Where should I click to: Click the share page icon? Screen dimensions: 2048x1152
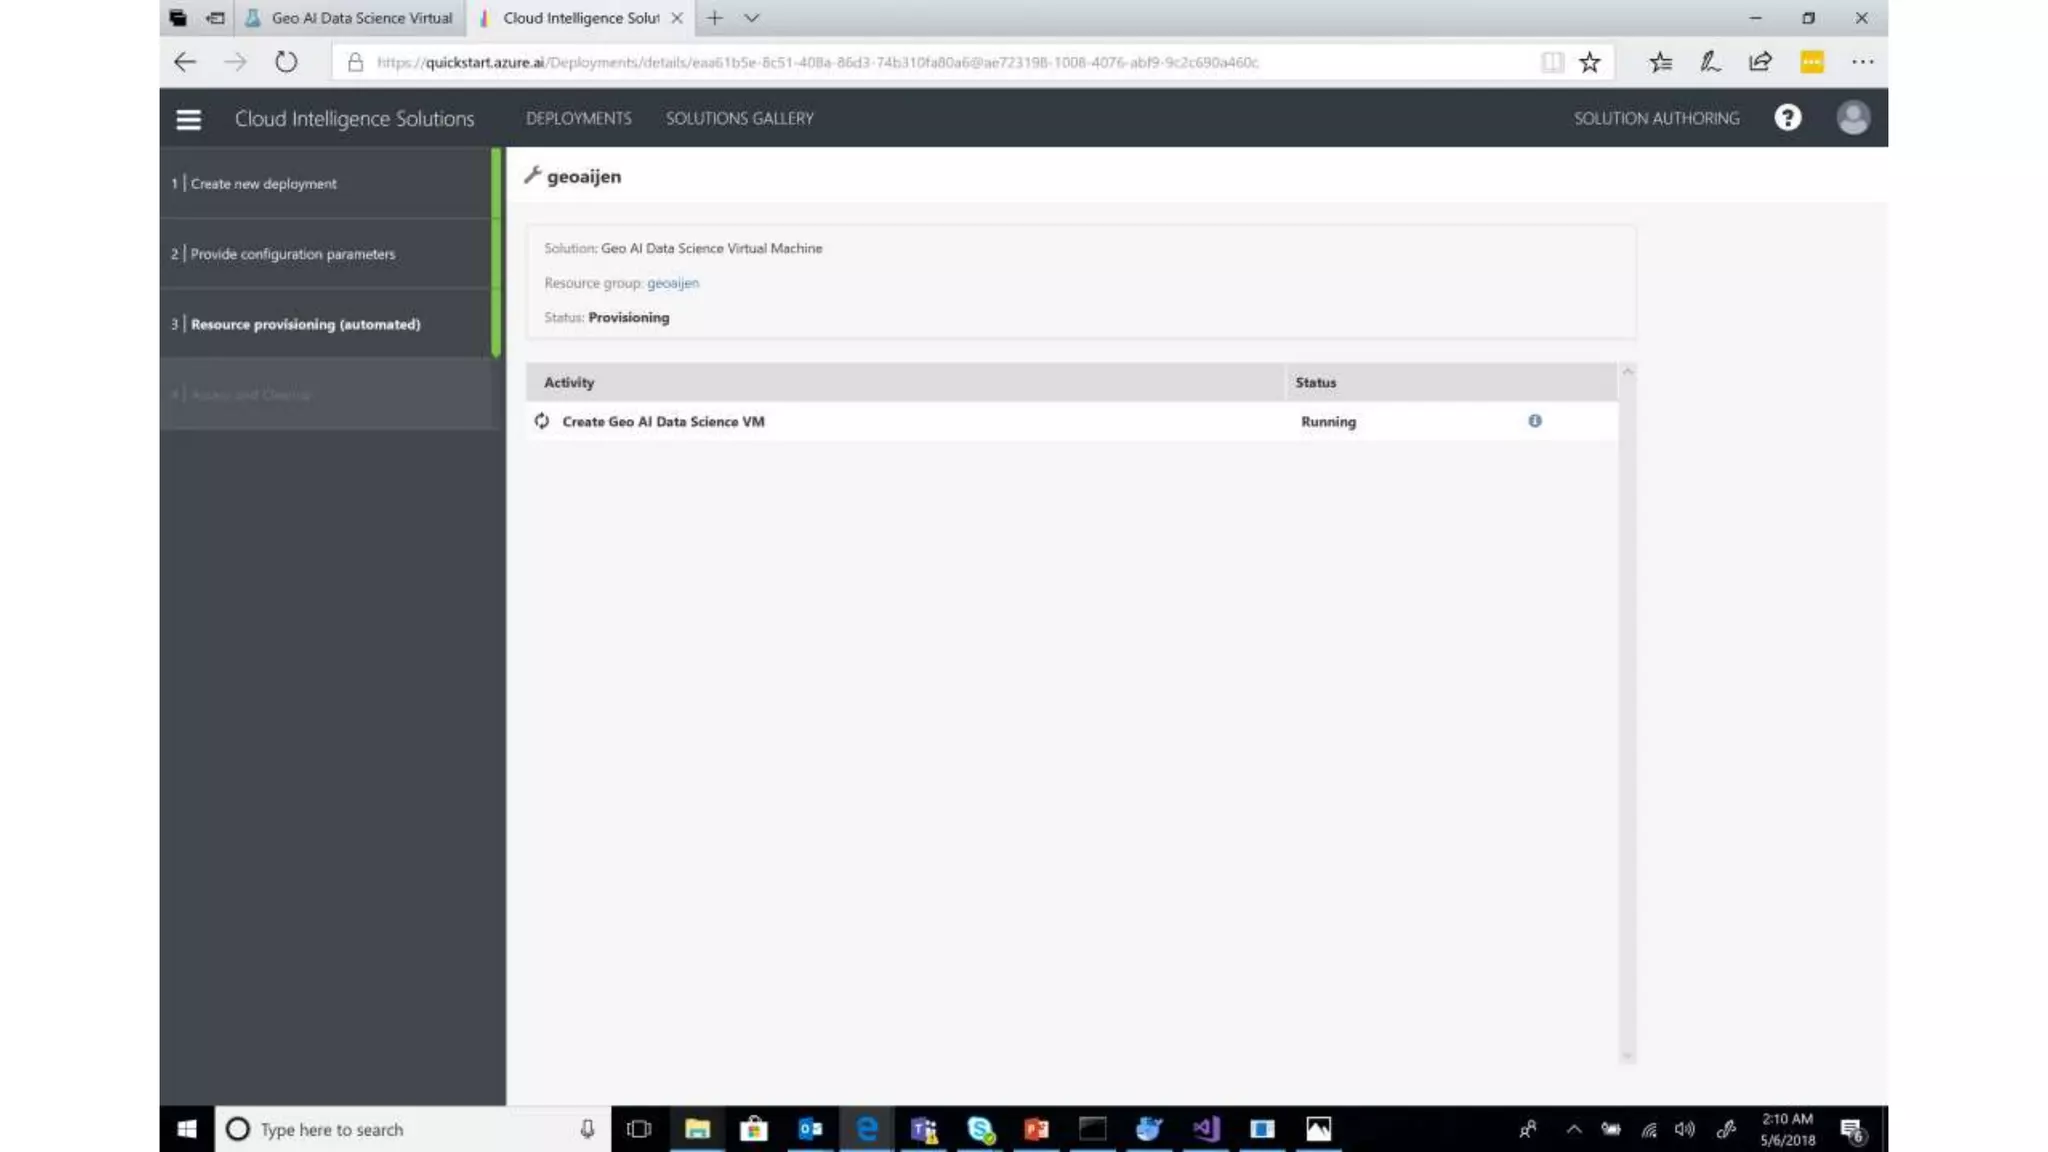pos(1760,62)
